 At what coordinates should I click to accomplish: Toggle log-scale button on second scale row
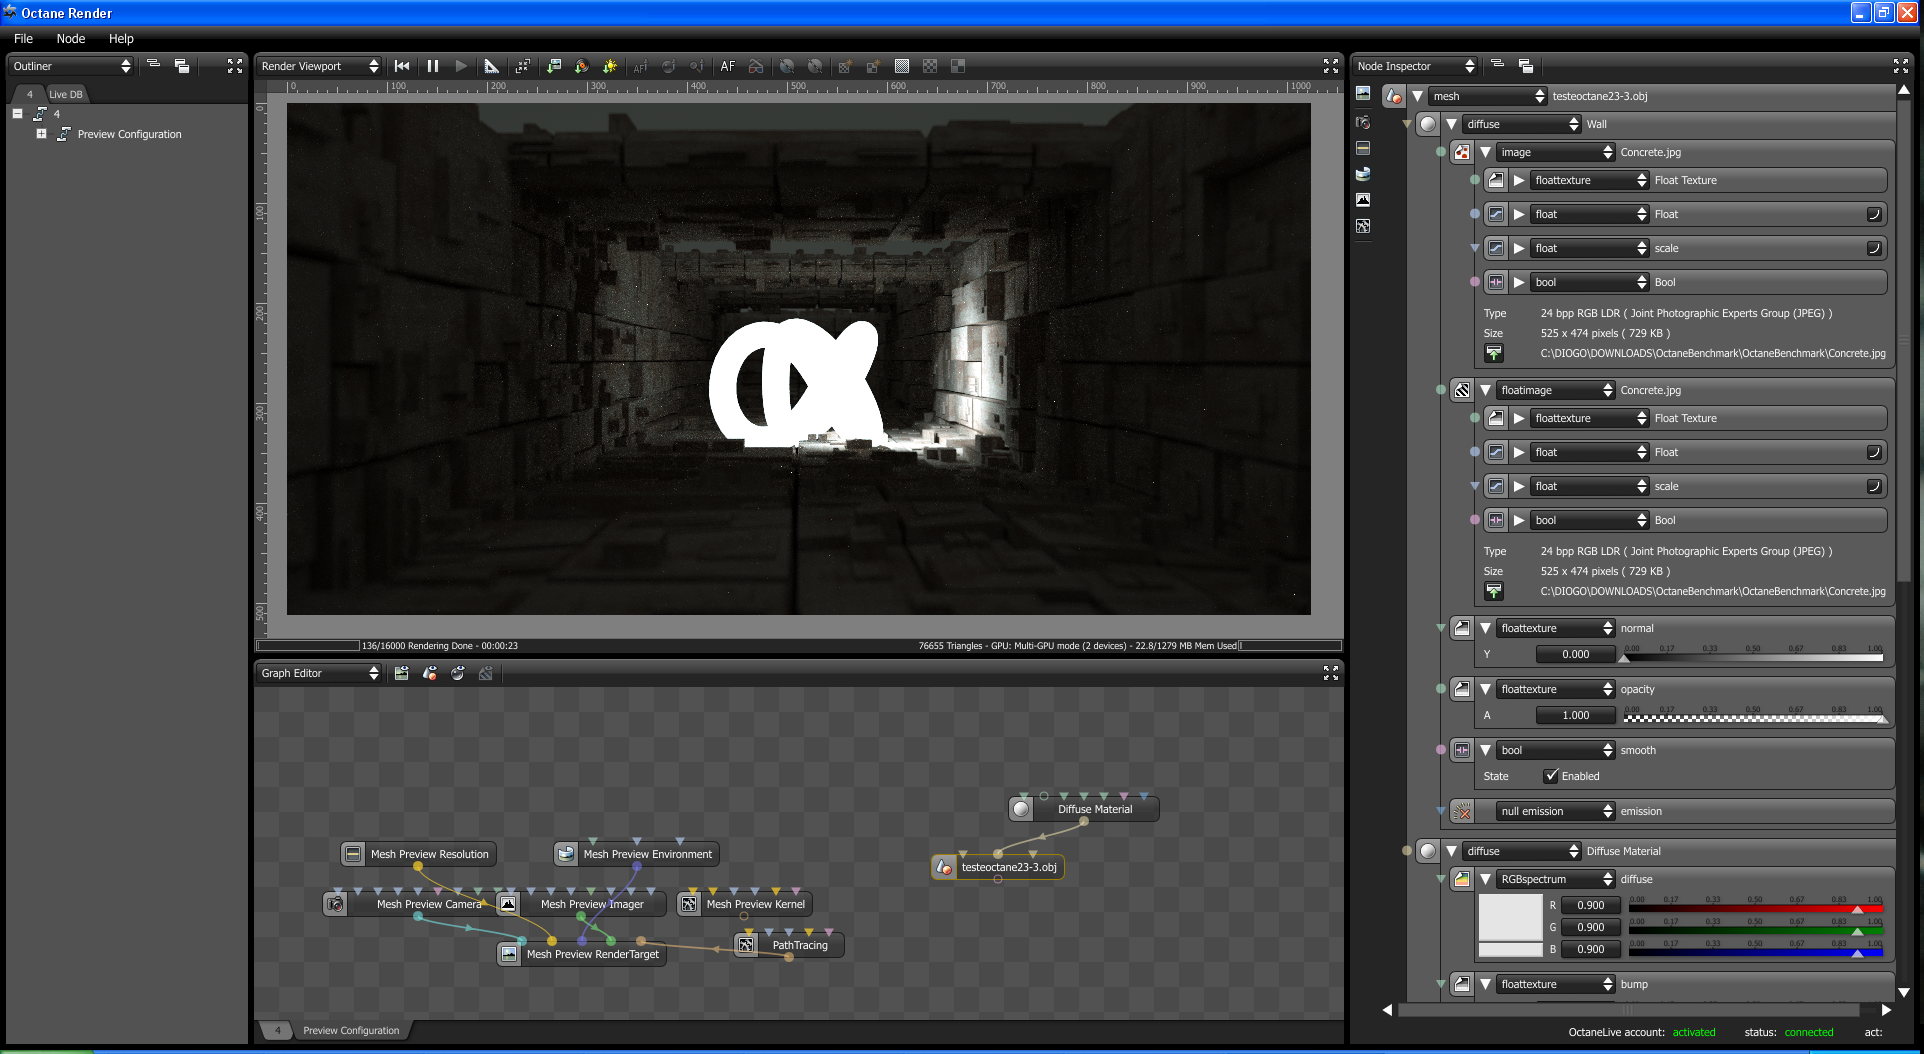[1874, 486]
